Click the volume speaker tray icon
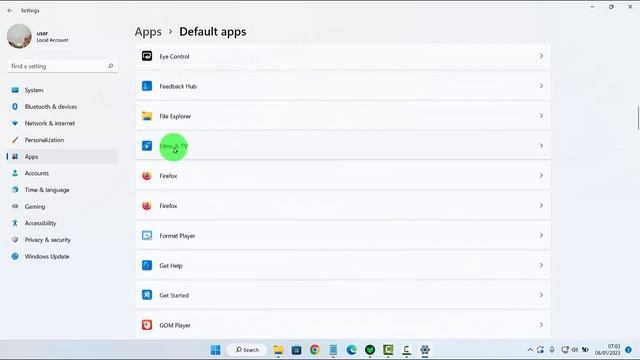Viewport: 640px width, 360px height. 575,350
